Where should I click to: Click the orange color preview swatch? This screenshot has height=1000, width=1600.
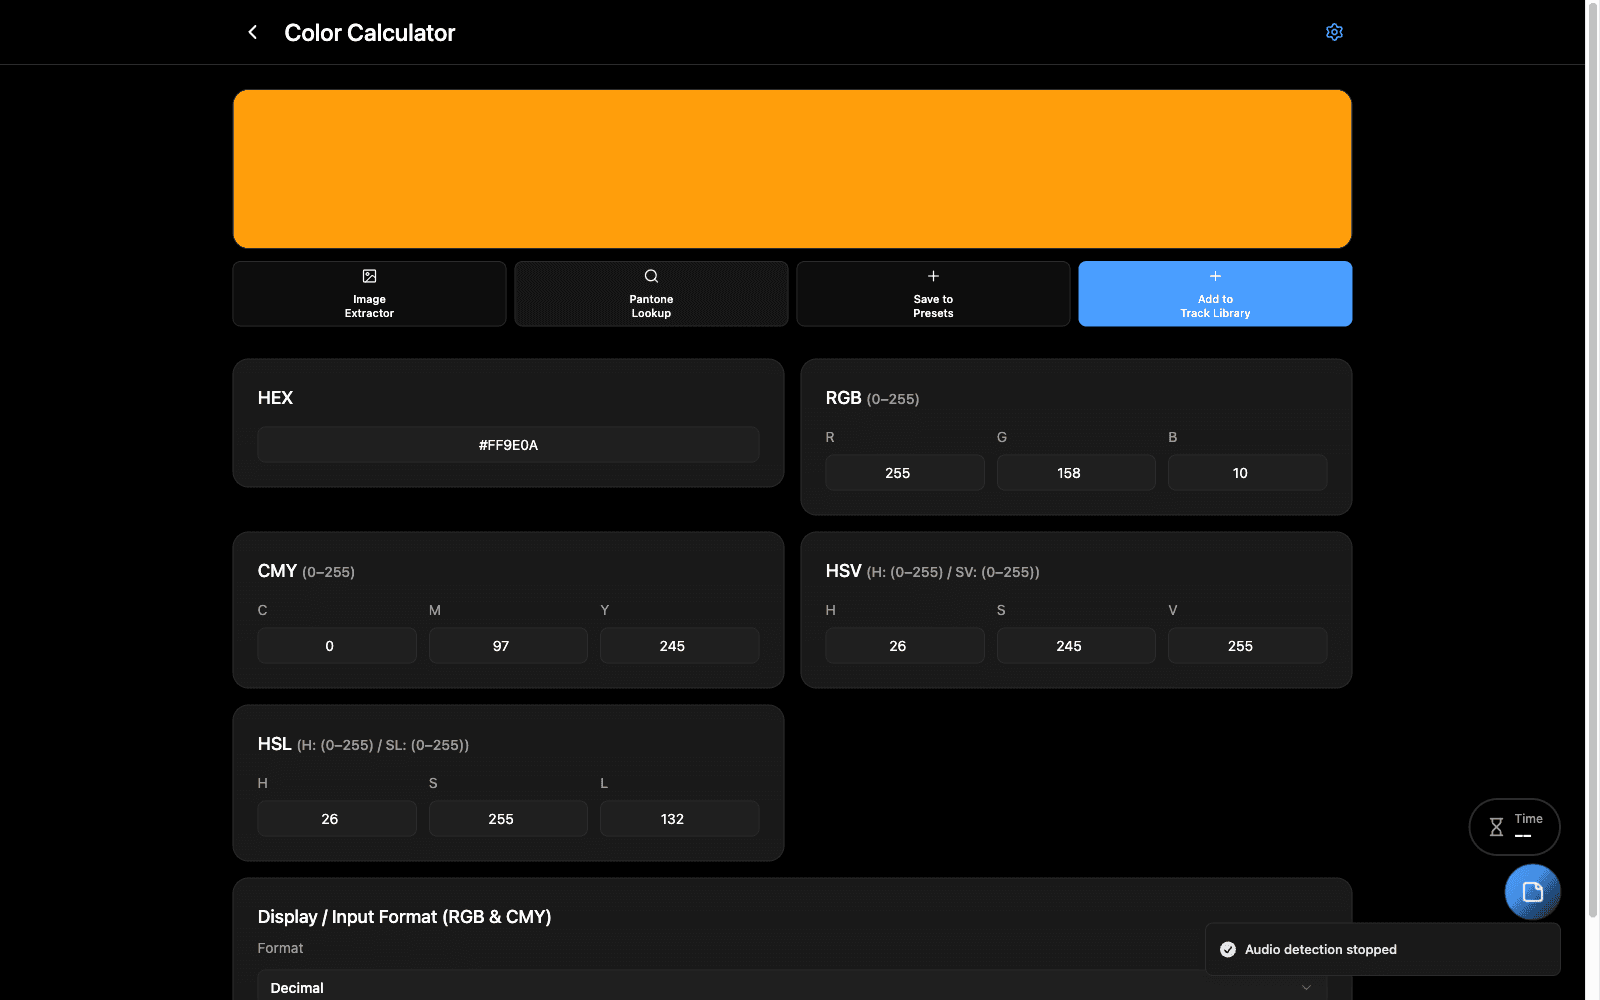pos(792,169)
